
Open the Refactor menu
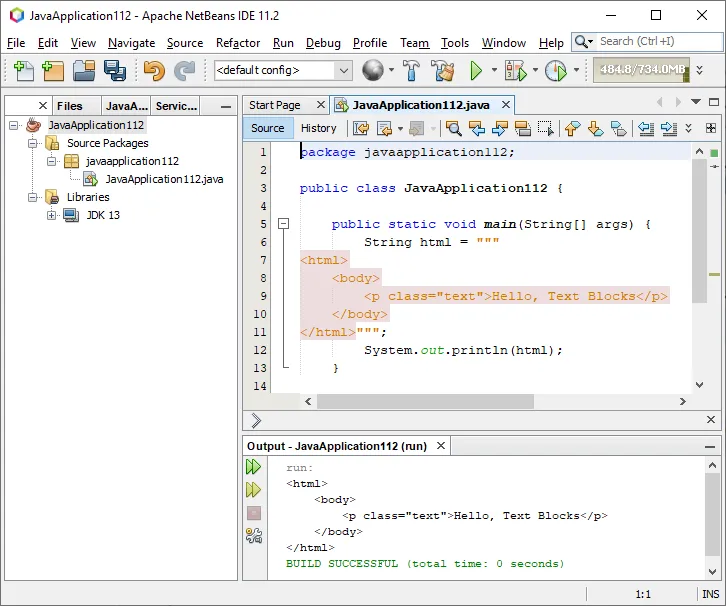(237, 43)
